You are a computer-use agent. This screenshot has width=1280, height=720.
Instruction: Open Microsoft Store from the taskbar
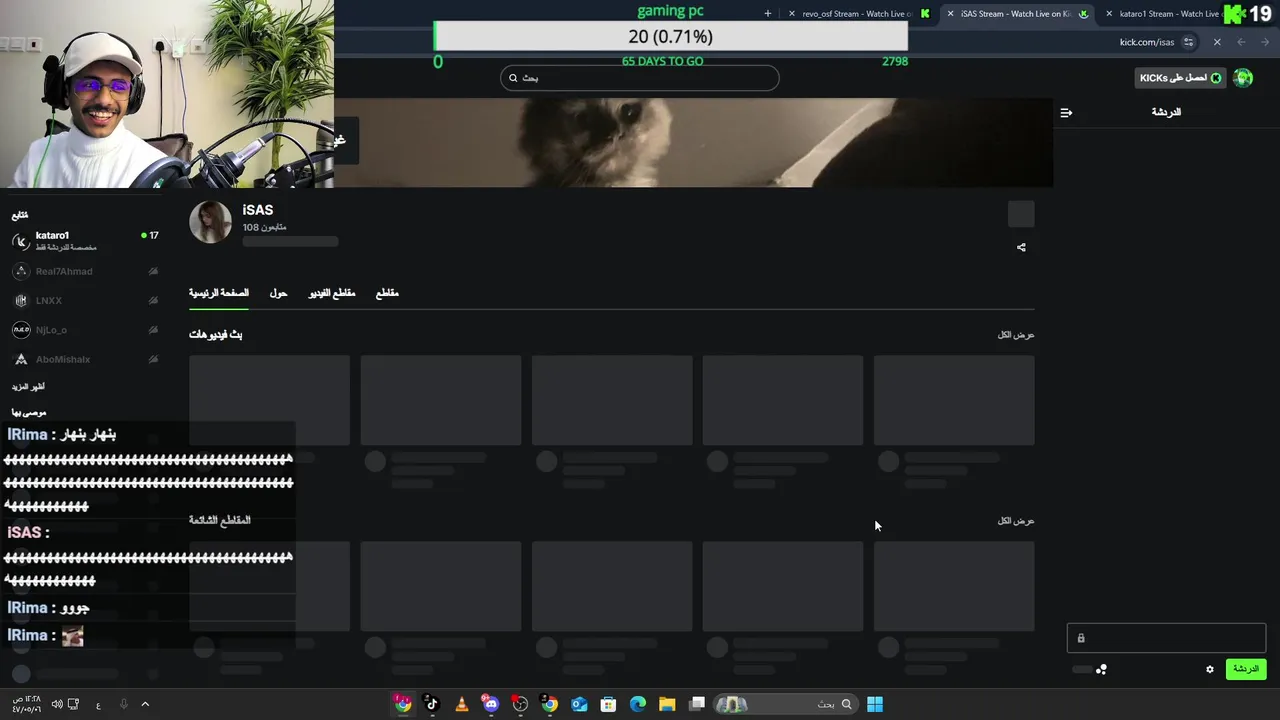tap(608, 704)
